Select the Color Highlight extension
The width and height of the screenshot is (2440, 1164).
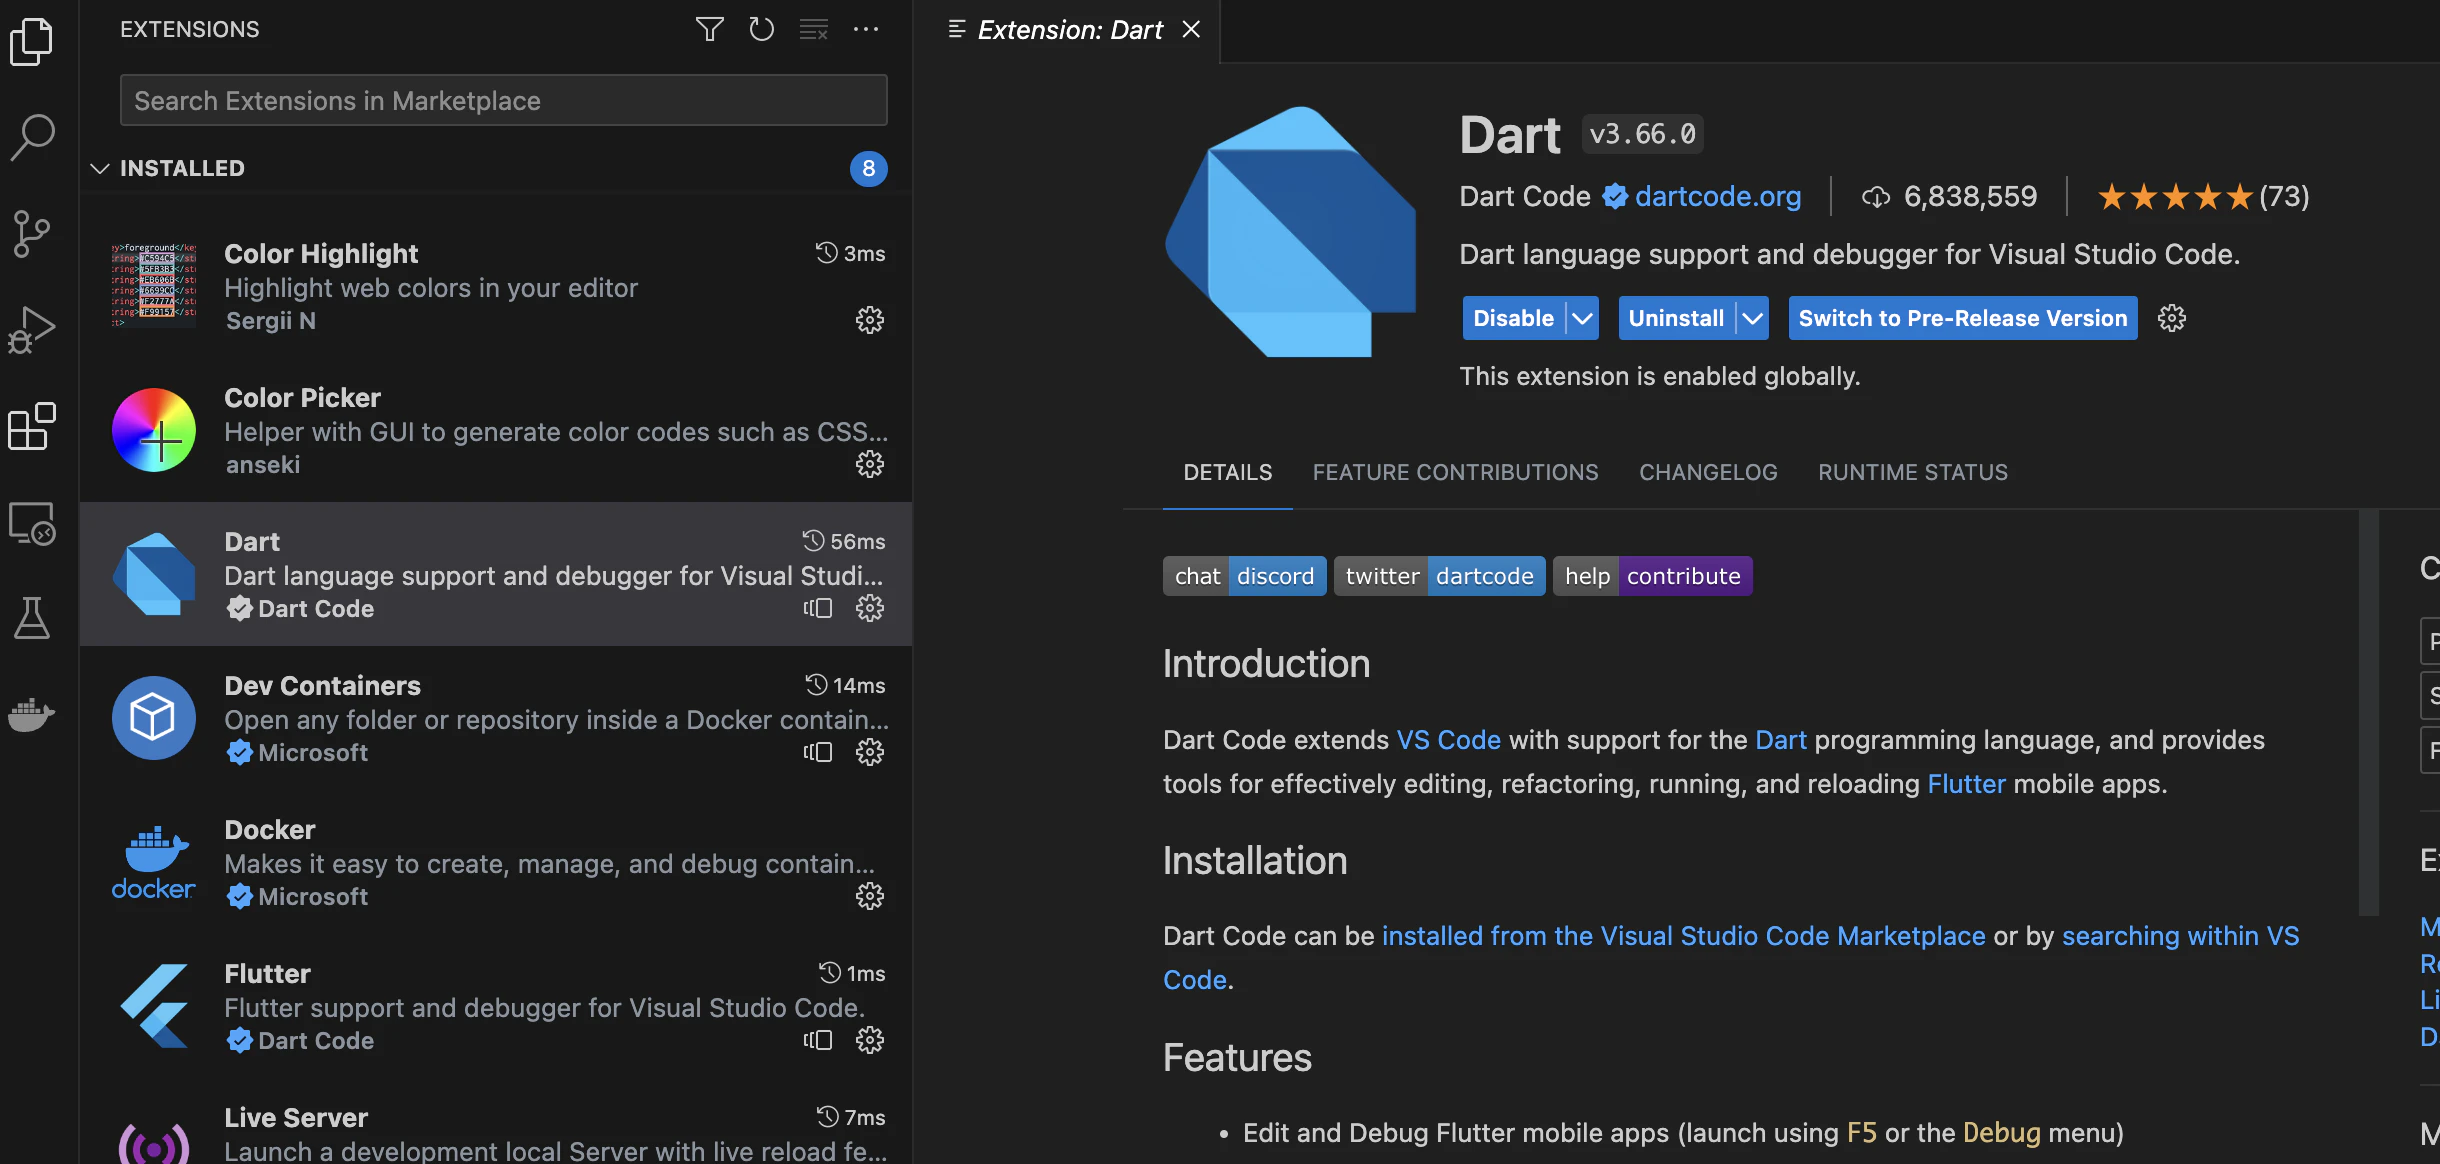[496, 286]
